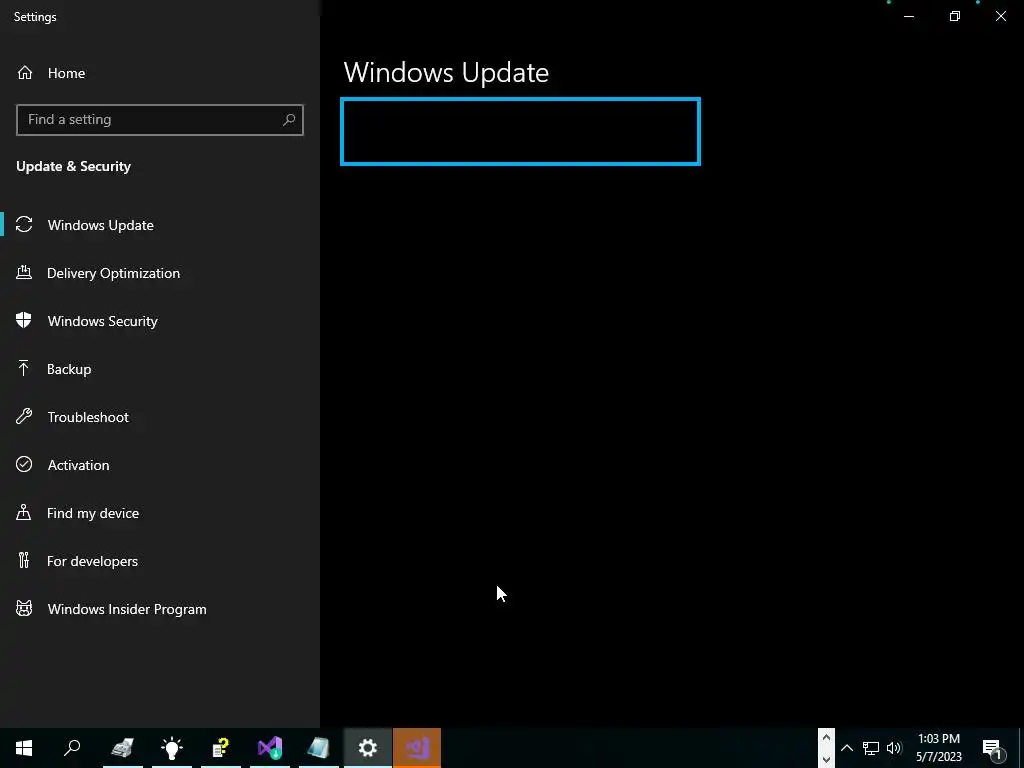Go to Settings Home
This screenshot has width=1024, height=768.
tap(51, 73)
